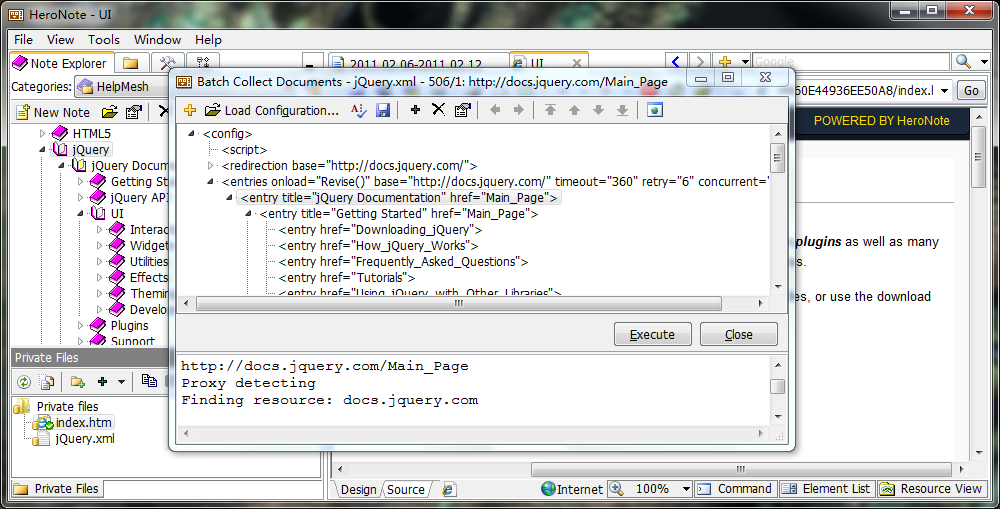Save configuration with the floppy disk icon
Viewport: 1000px width, 509px height.
click(383, 110)
